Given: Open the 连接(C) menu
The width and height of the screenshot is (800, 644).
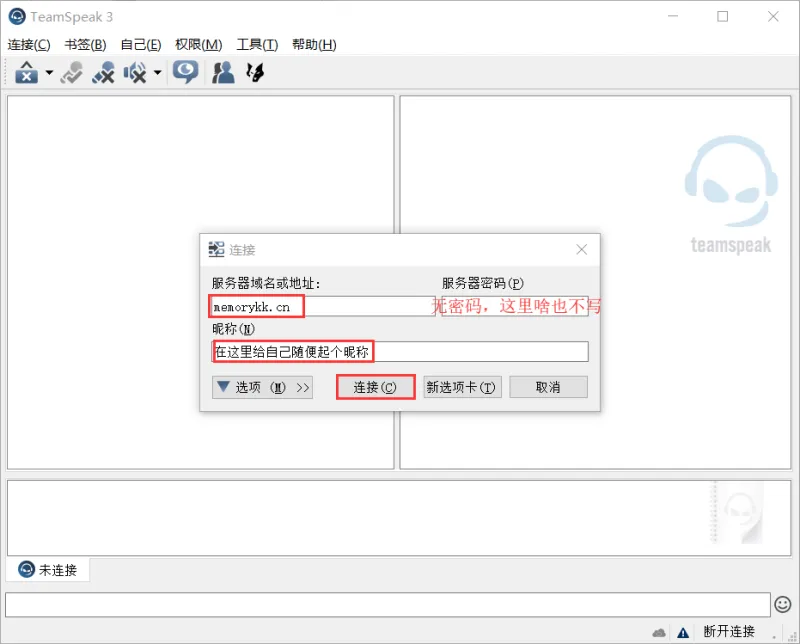Looking at the screenshot, I should pos(29,45).
